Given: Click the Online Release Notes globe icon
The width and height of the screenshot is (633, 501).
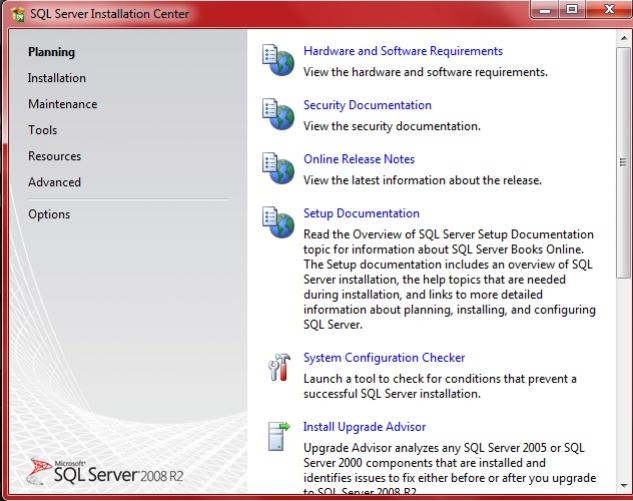Looking at the screenshot, I should coord(278,168).
